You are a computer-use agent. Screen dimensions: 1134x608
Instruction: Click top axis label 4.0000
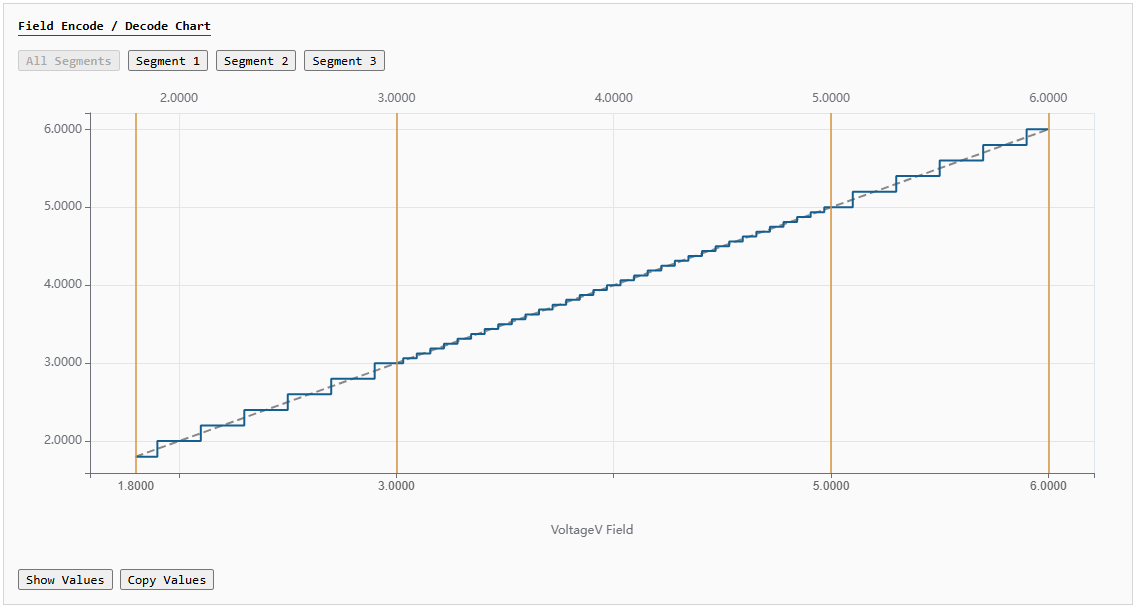point(613,98)
